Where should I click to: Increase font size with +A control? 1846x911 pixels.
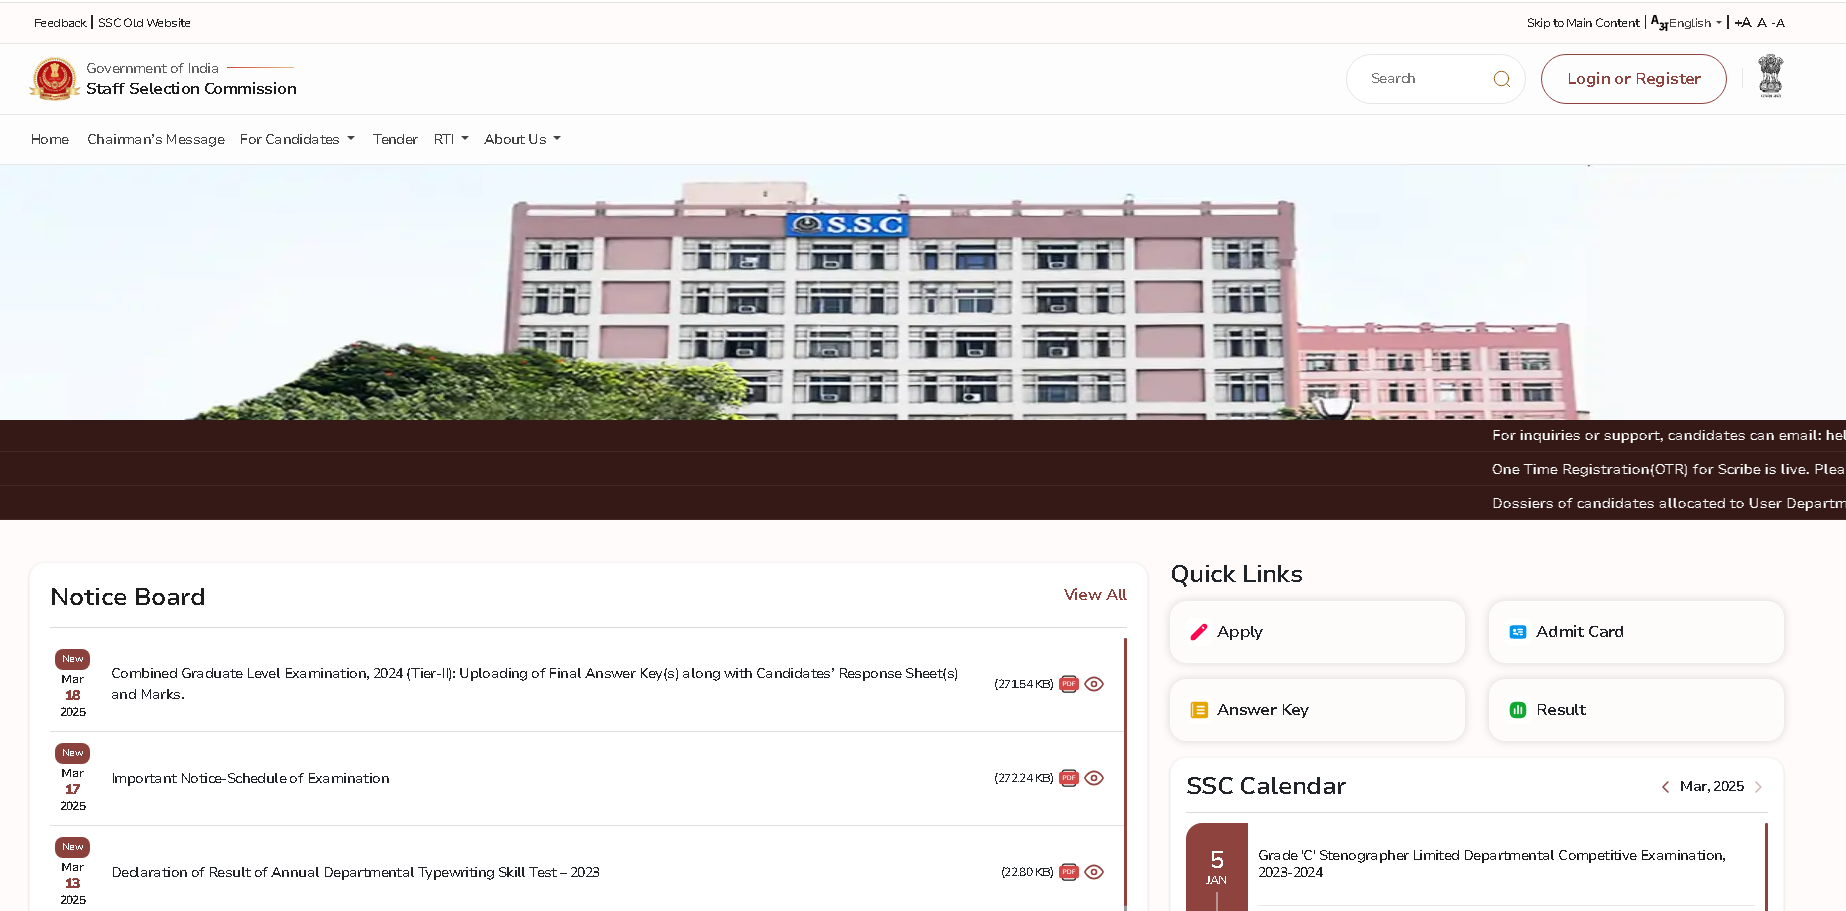tap(1742, 23)
